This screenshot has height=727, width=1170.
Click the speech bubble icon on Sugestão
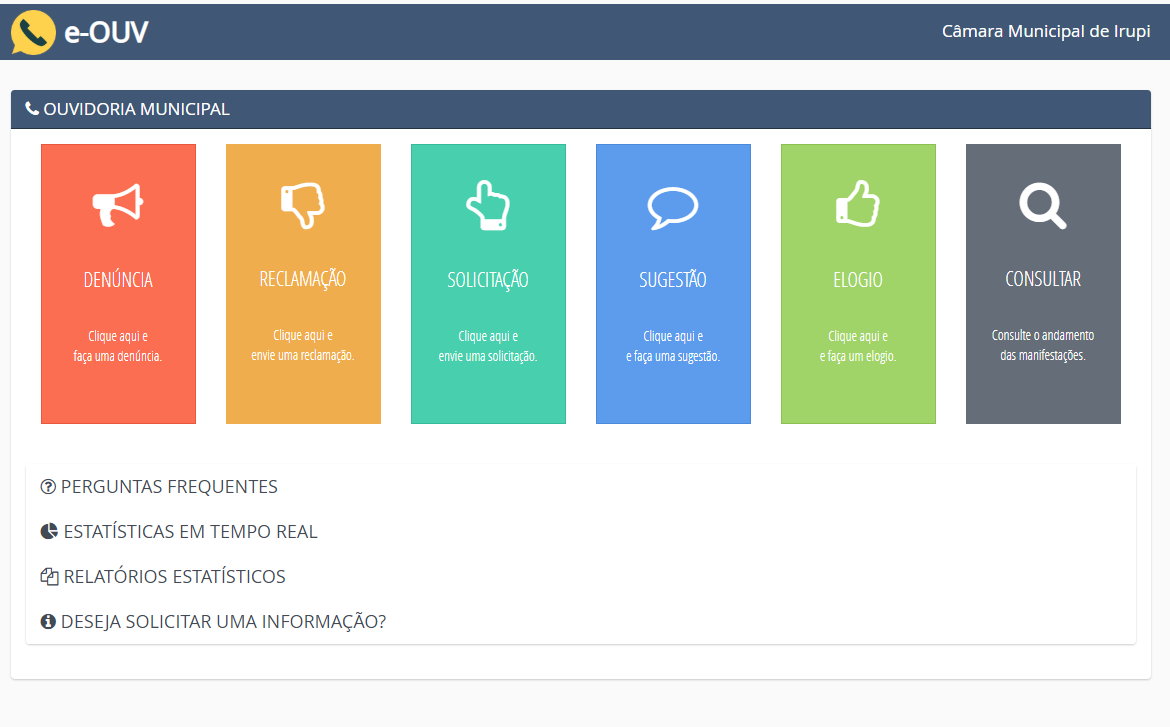(672, 208)
